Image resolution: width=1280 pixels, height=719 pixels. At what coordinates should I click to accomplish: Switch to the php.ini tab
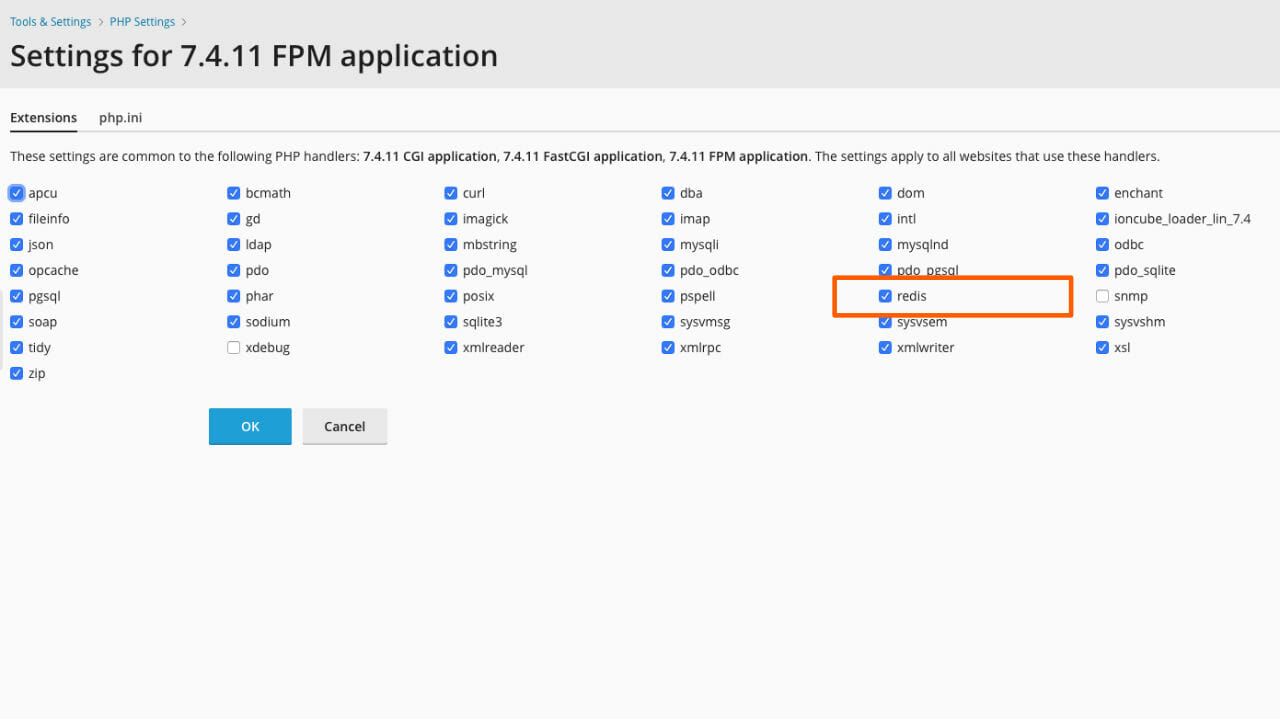coord(120,117)
